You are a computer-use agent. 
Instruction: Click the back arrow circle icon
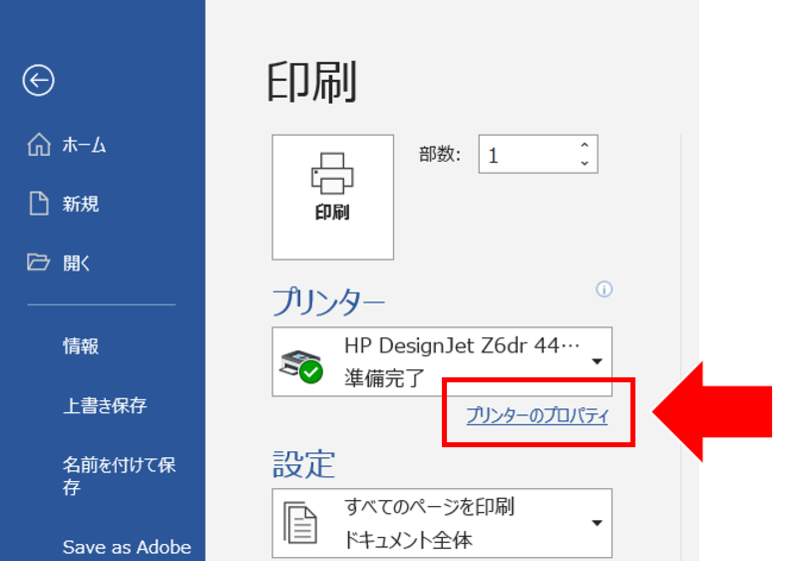coord(38,80)
